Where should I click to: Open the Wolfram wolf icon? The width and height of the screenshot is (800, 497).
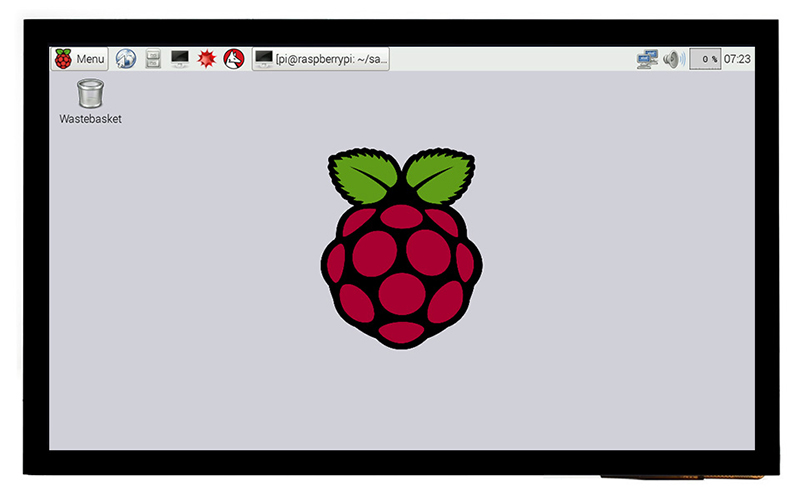(234, 59)
